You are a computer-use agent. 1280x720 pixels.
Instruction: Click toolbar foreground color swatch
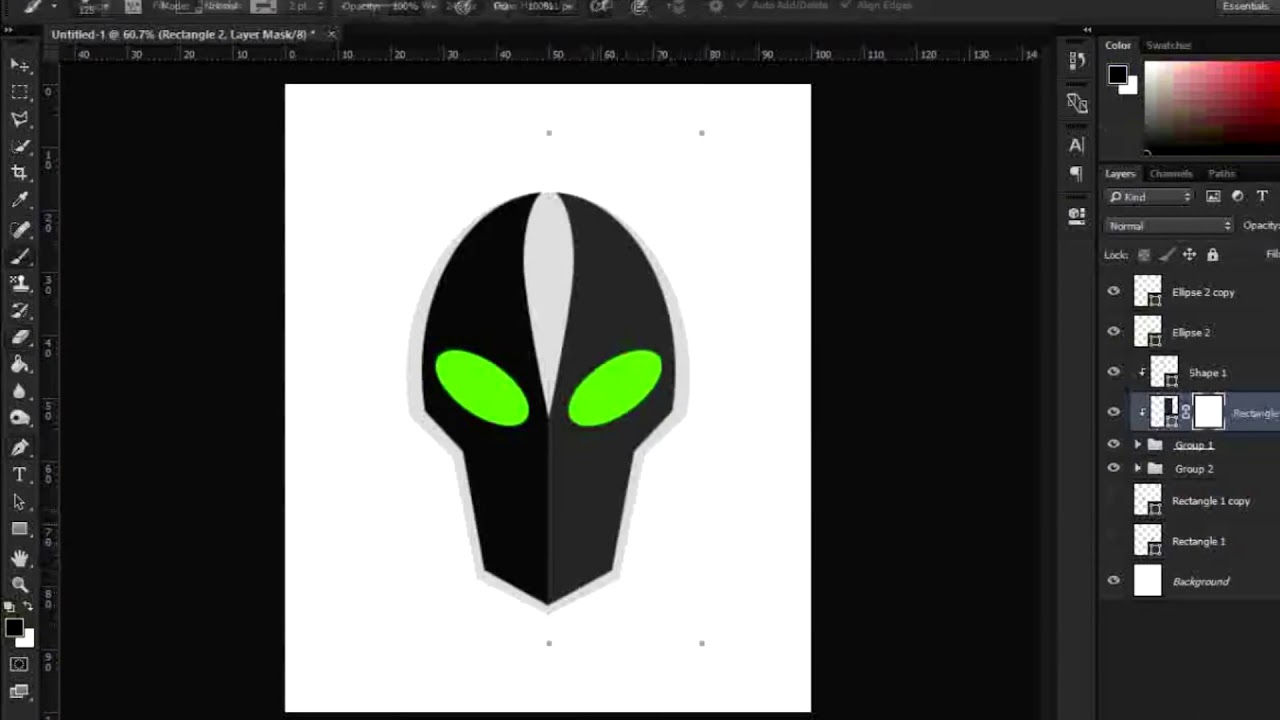coord(14,628)
